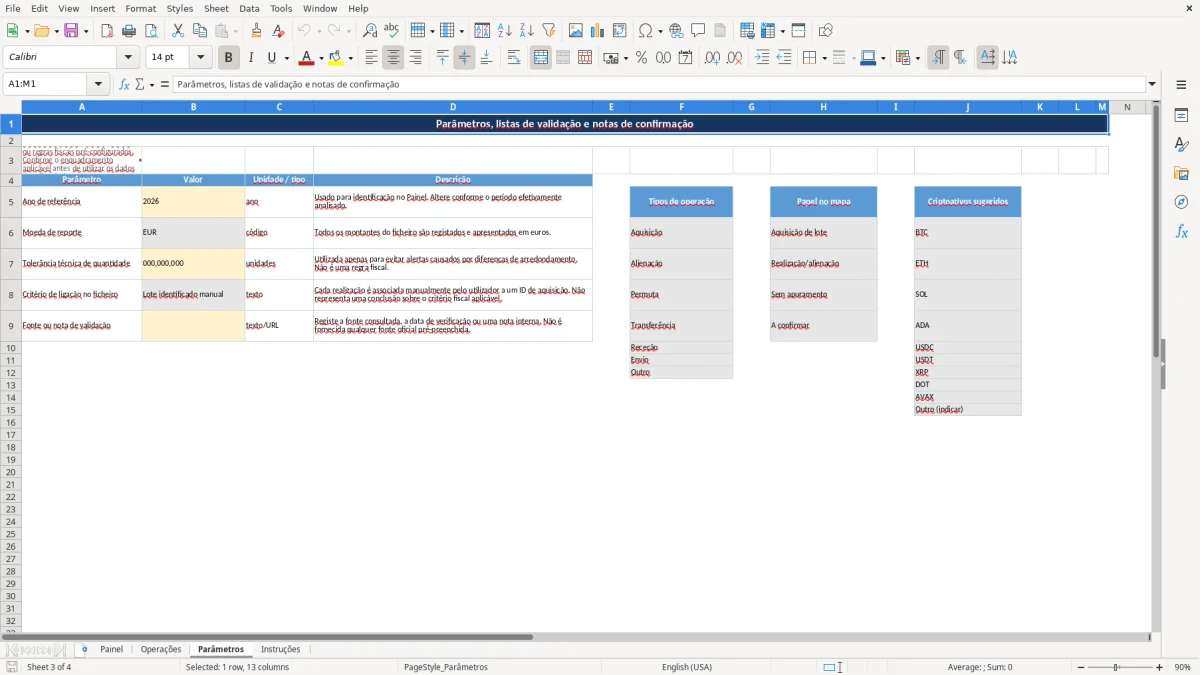Toggle Center Vertically alignment

pos(464,58)
